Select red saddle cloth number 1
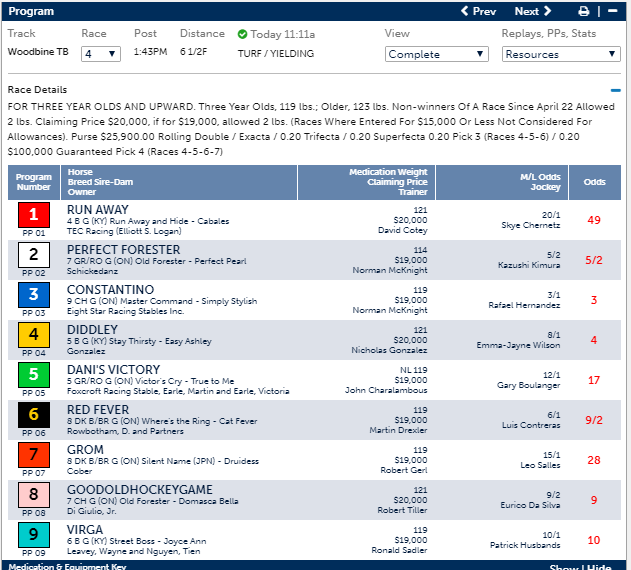Image resolution: width=631 pixels, height=570 pixels. coord(34,215)
